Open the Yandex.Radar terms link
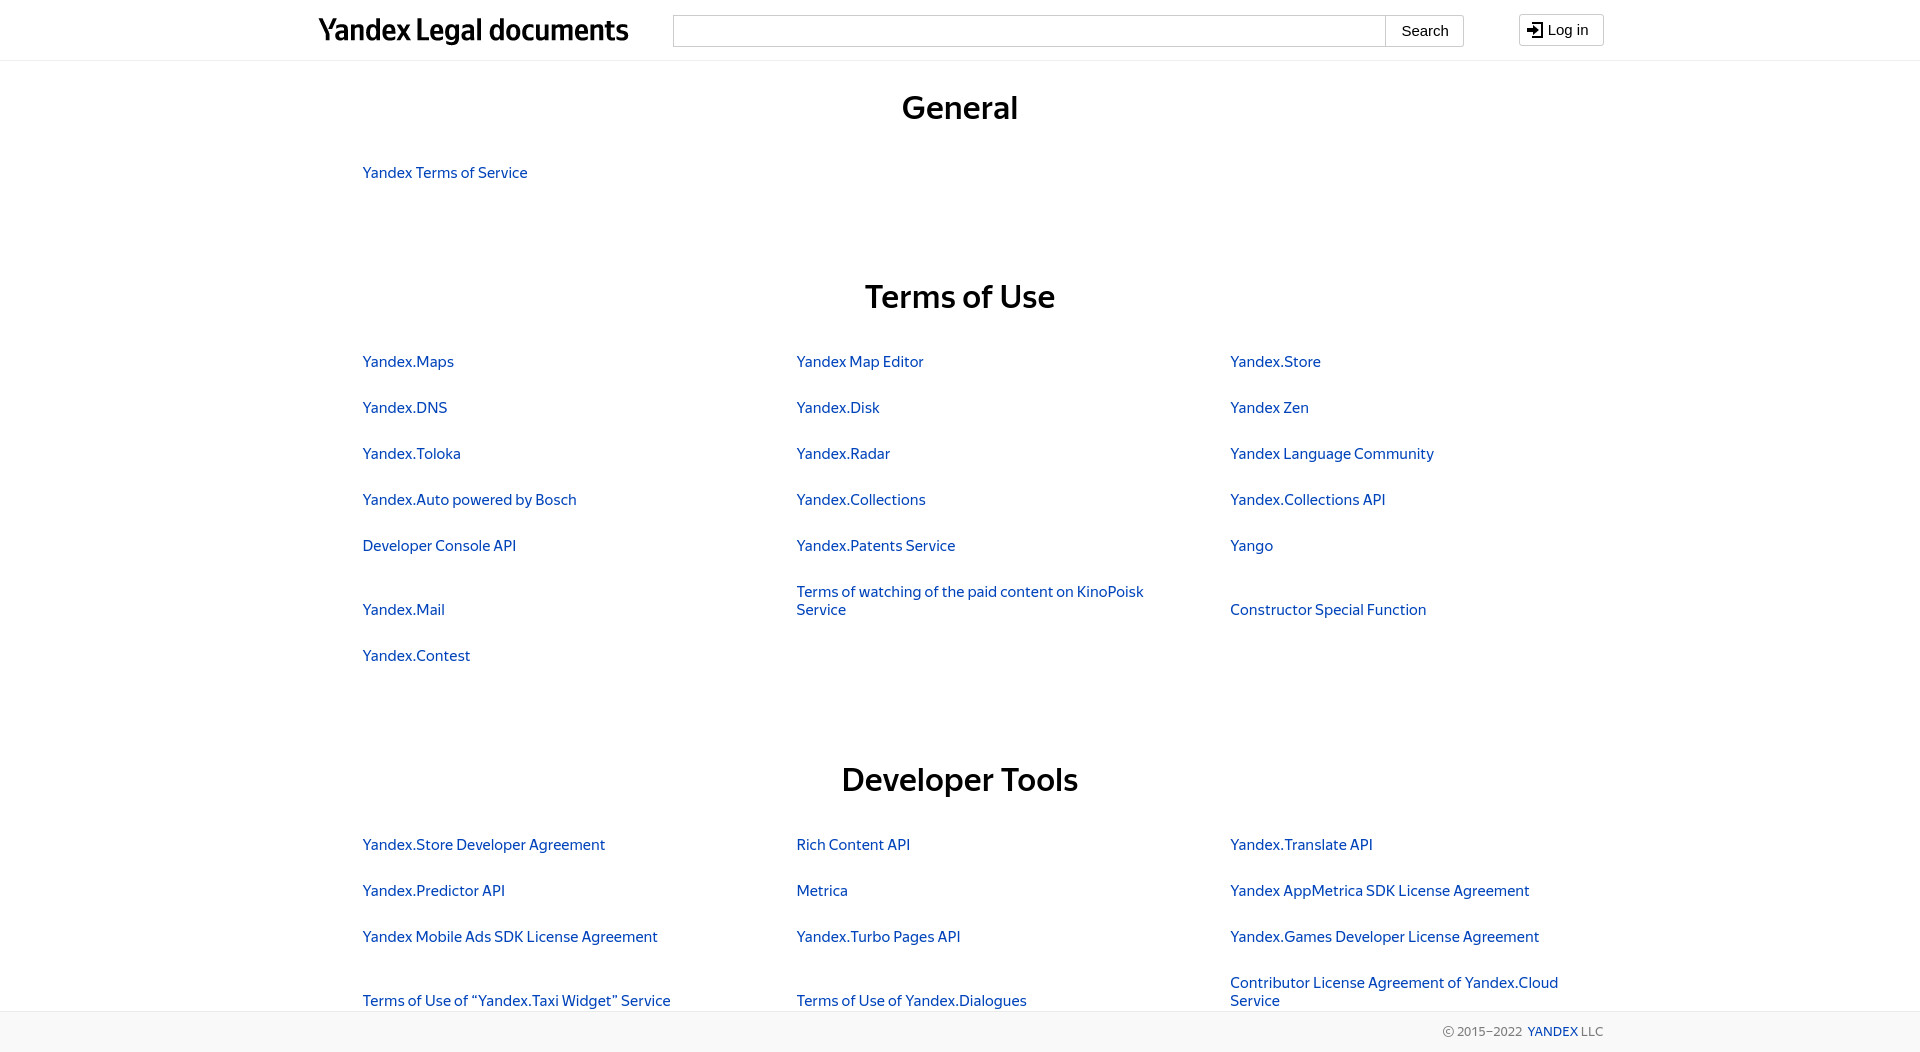This screenshot has width=1920, height=1052. pos(843,454)
